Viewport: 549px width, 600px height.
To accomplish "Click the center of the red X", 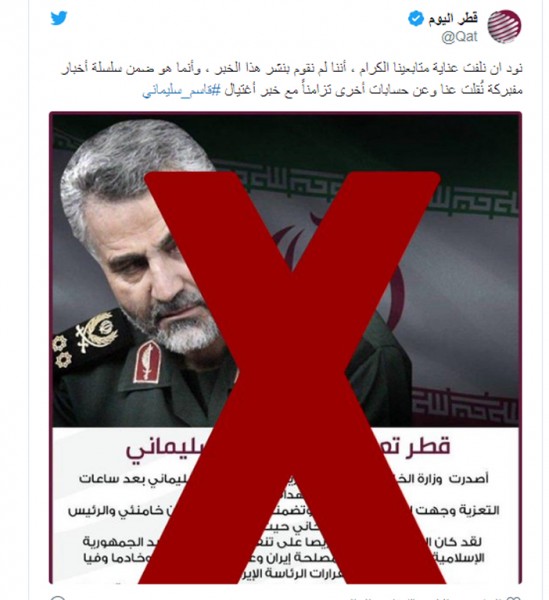I will pos(292,377).
